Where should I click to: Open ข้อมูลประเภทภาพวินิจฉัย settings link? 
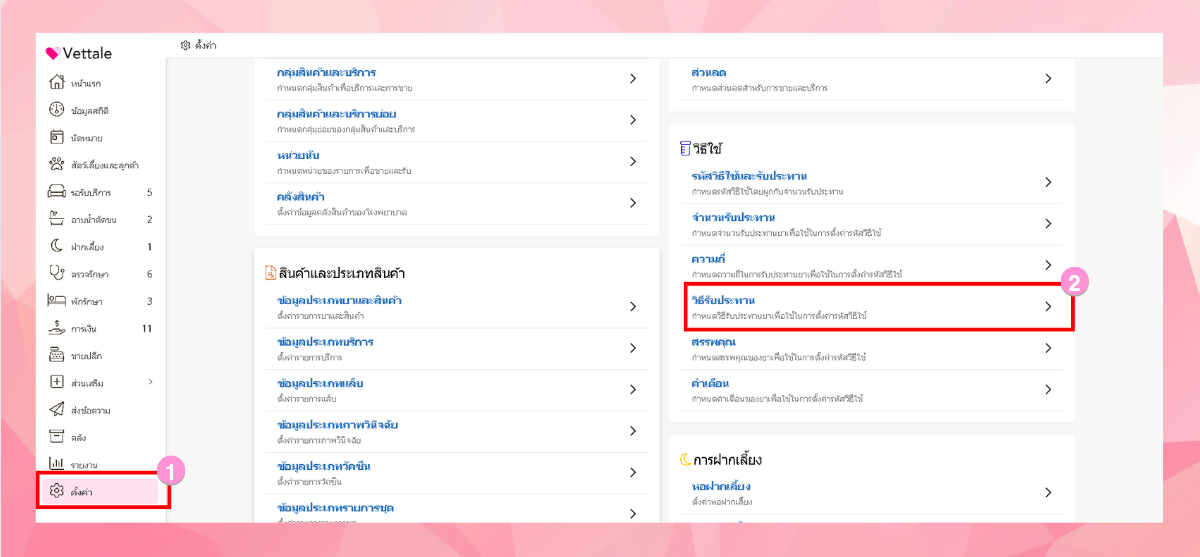click(x=337, y=425)
